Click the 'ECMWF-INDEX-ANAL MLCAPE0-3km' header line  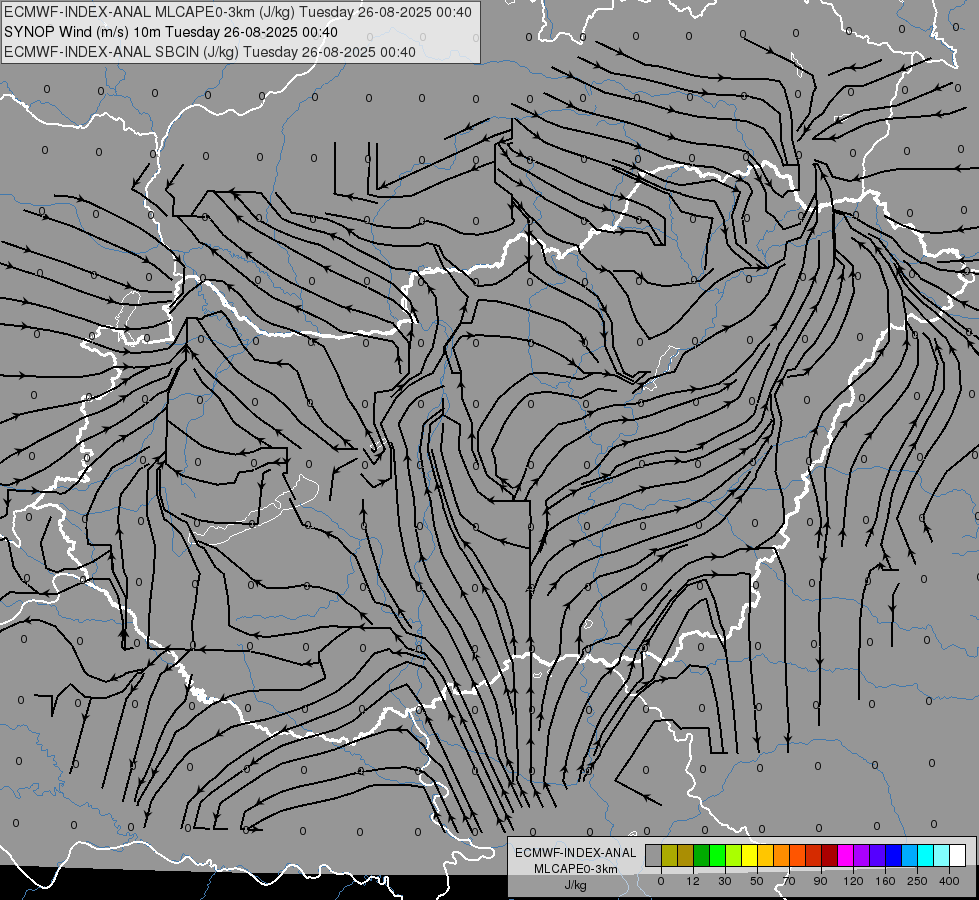238,12
